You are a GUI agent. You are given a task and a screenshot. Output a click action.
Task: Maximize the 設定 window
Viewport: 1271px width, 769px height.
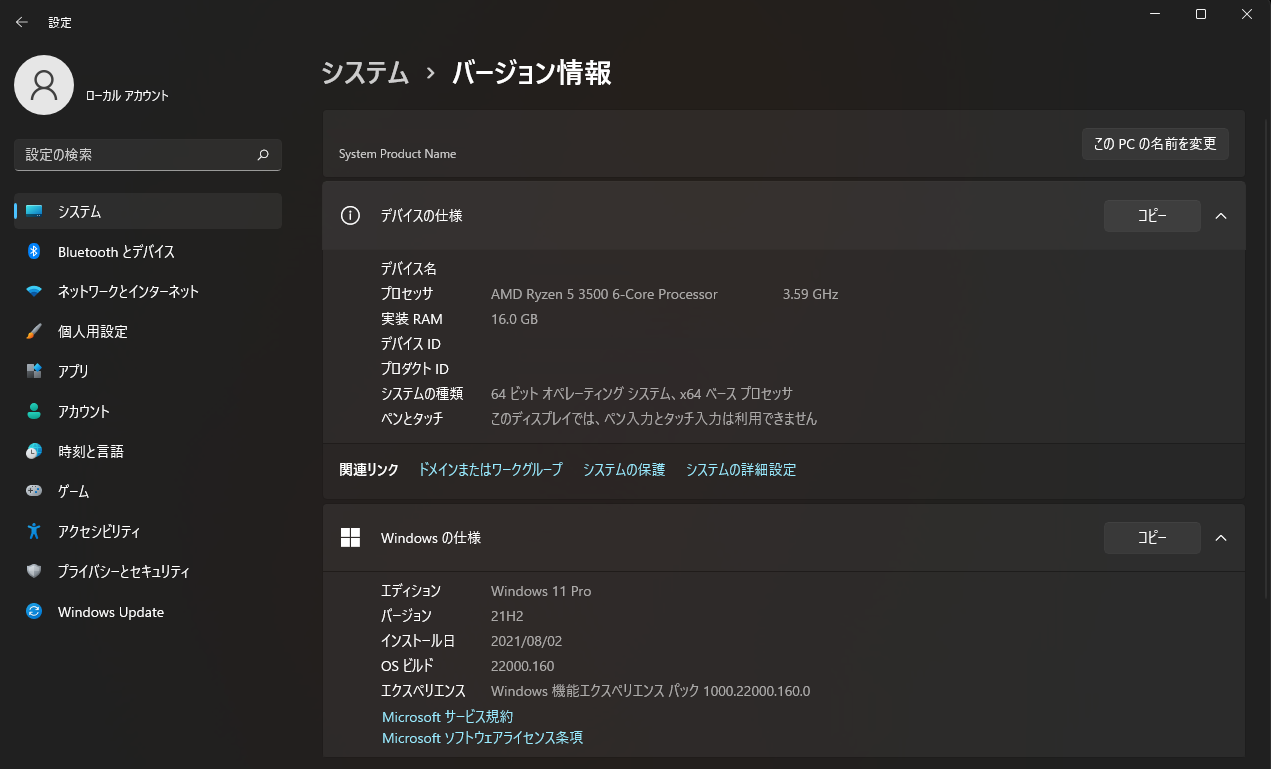pos(1201,14)
